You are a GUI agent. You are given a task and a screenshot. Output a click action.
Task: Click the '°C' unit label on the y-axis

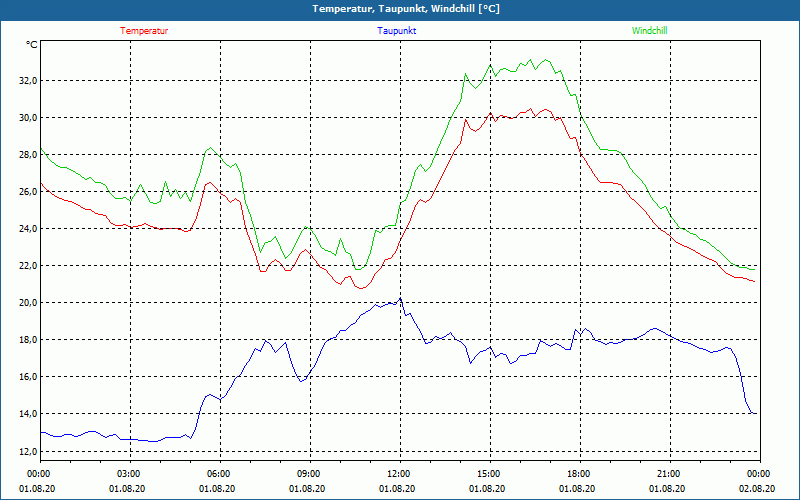(31, 45)
